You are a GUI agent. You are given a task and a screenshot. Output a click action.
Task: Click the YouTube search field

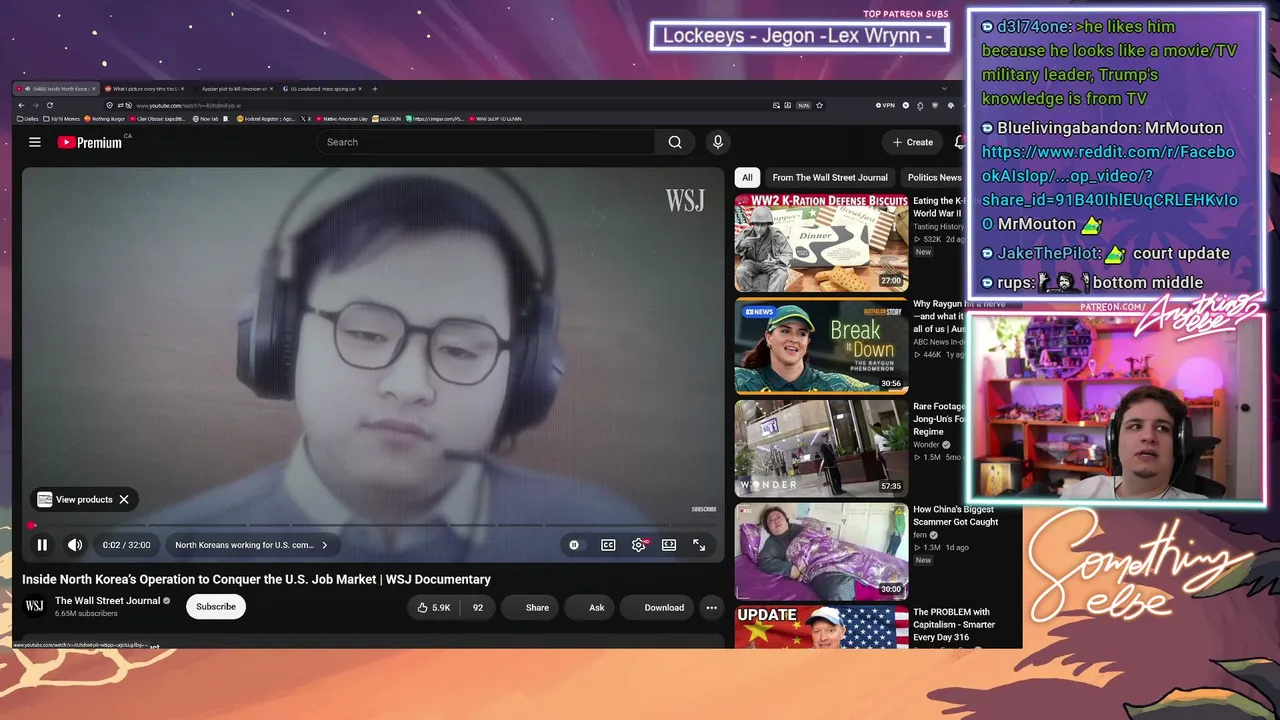click(x=486, y=142)
